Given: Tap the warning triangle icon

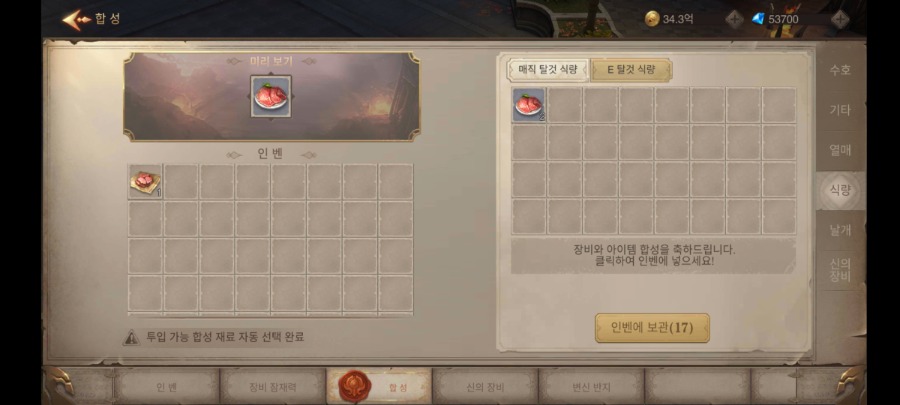Looking at the screenshot, I should (x=131, y=337).
